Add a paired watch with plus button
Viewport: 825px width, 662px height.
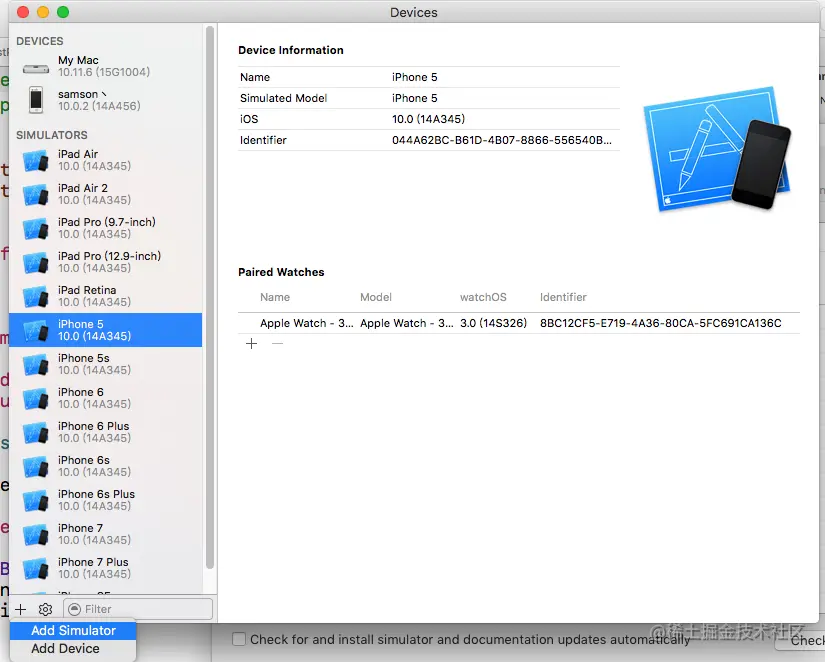251,344
